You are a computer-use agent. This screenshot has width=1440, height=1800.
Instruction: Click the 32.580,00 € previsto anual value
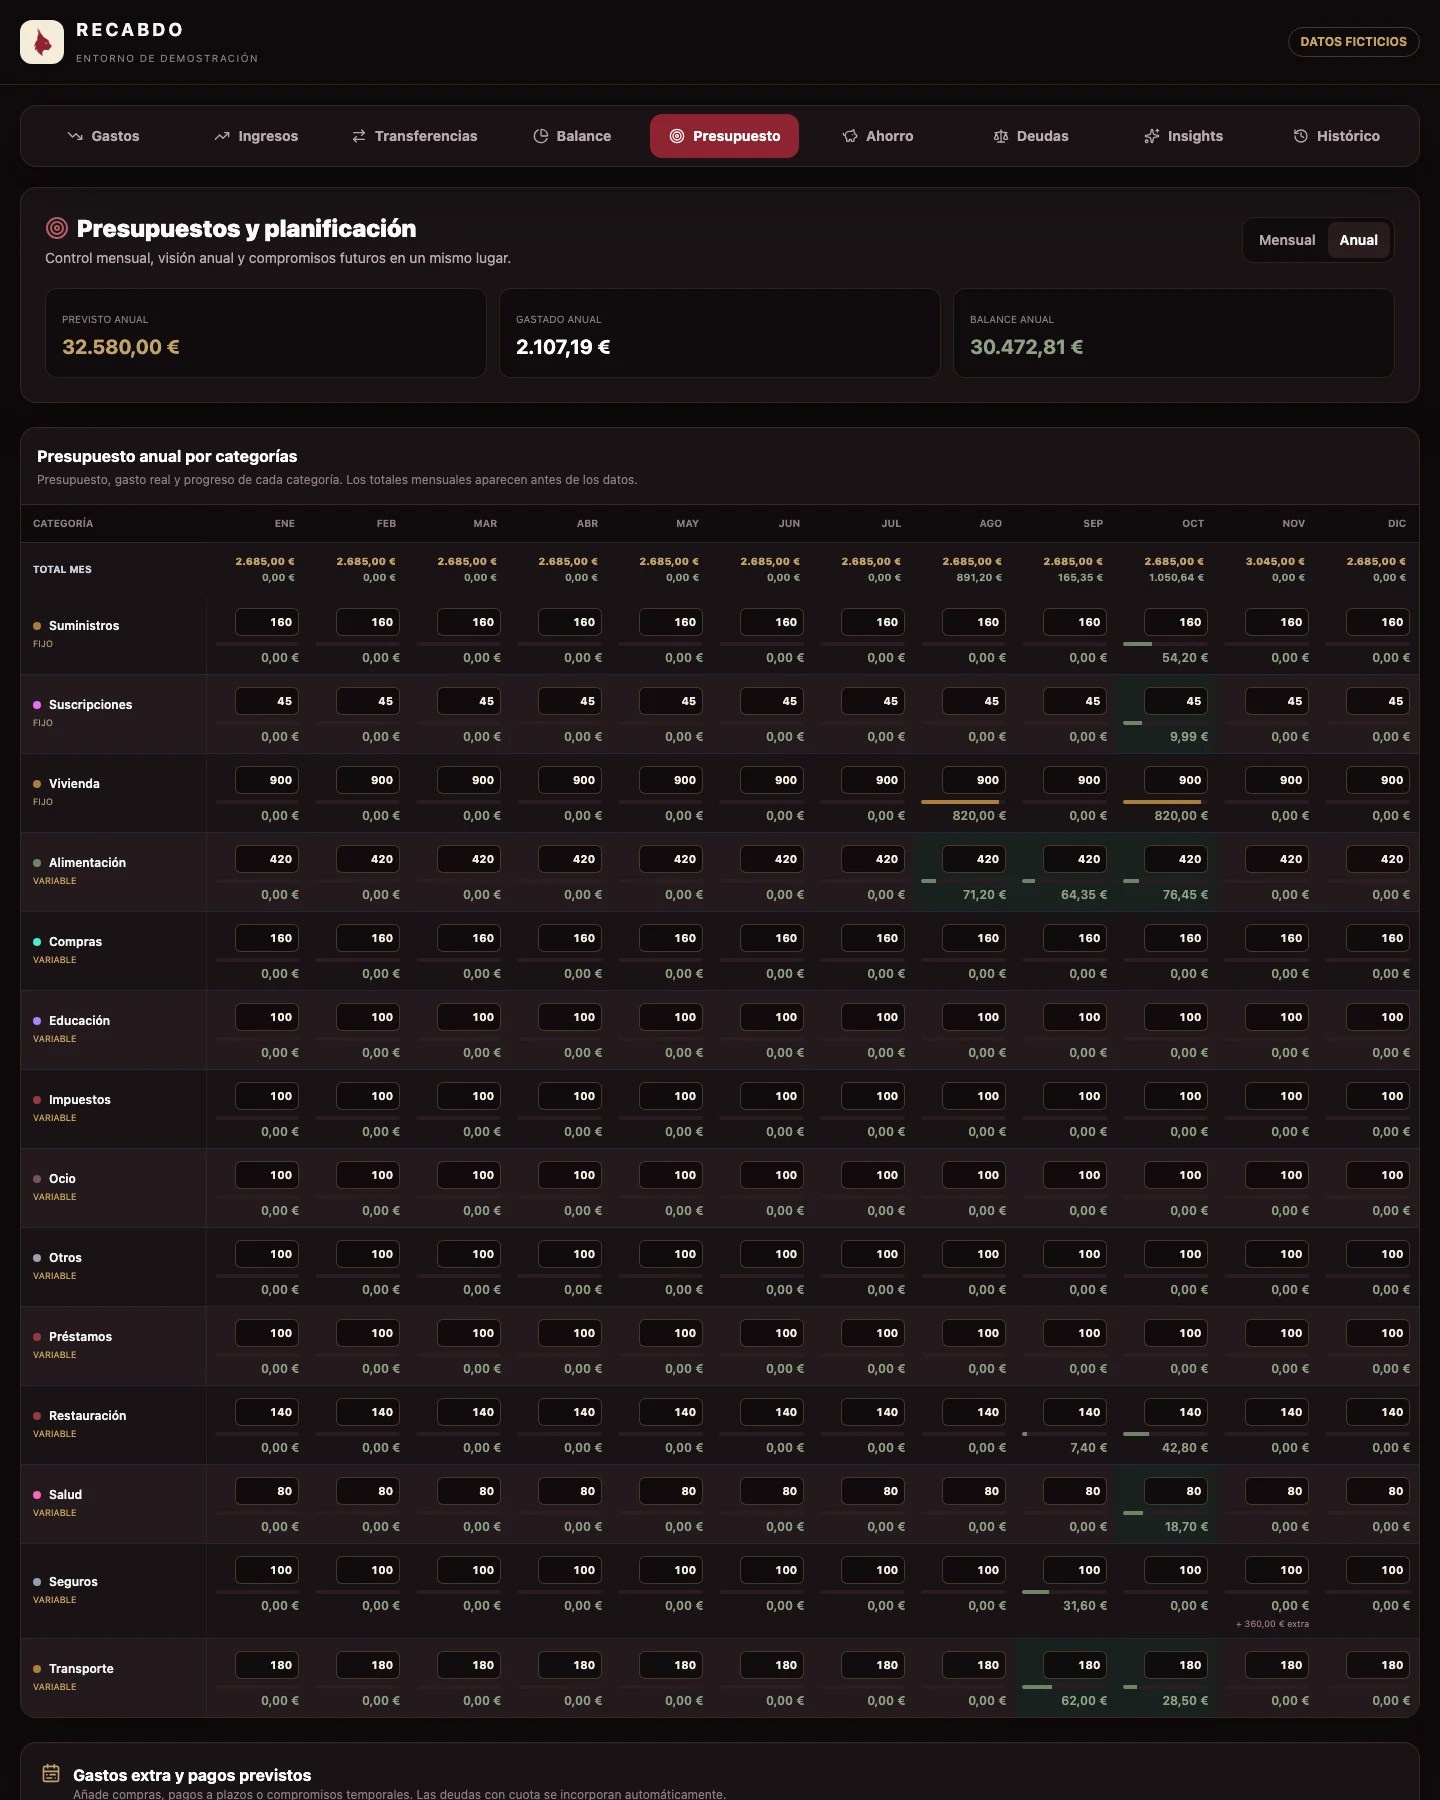[x=121, y=347]
